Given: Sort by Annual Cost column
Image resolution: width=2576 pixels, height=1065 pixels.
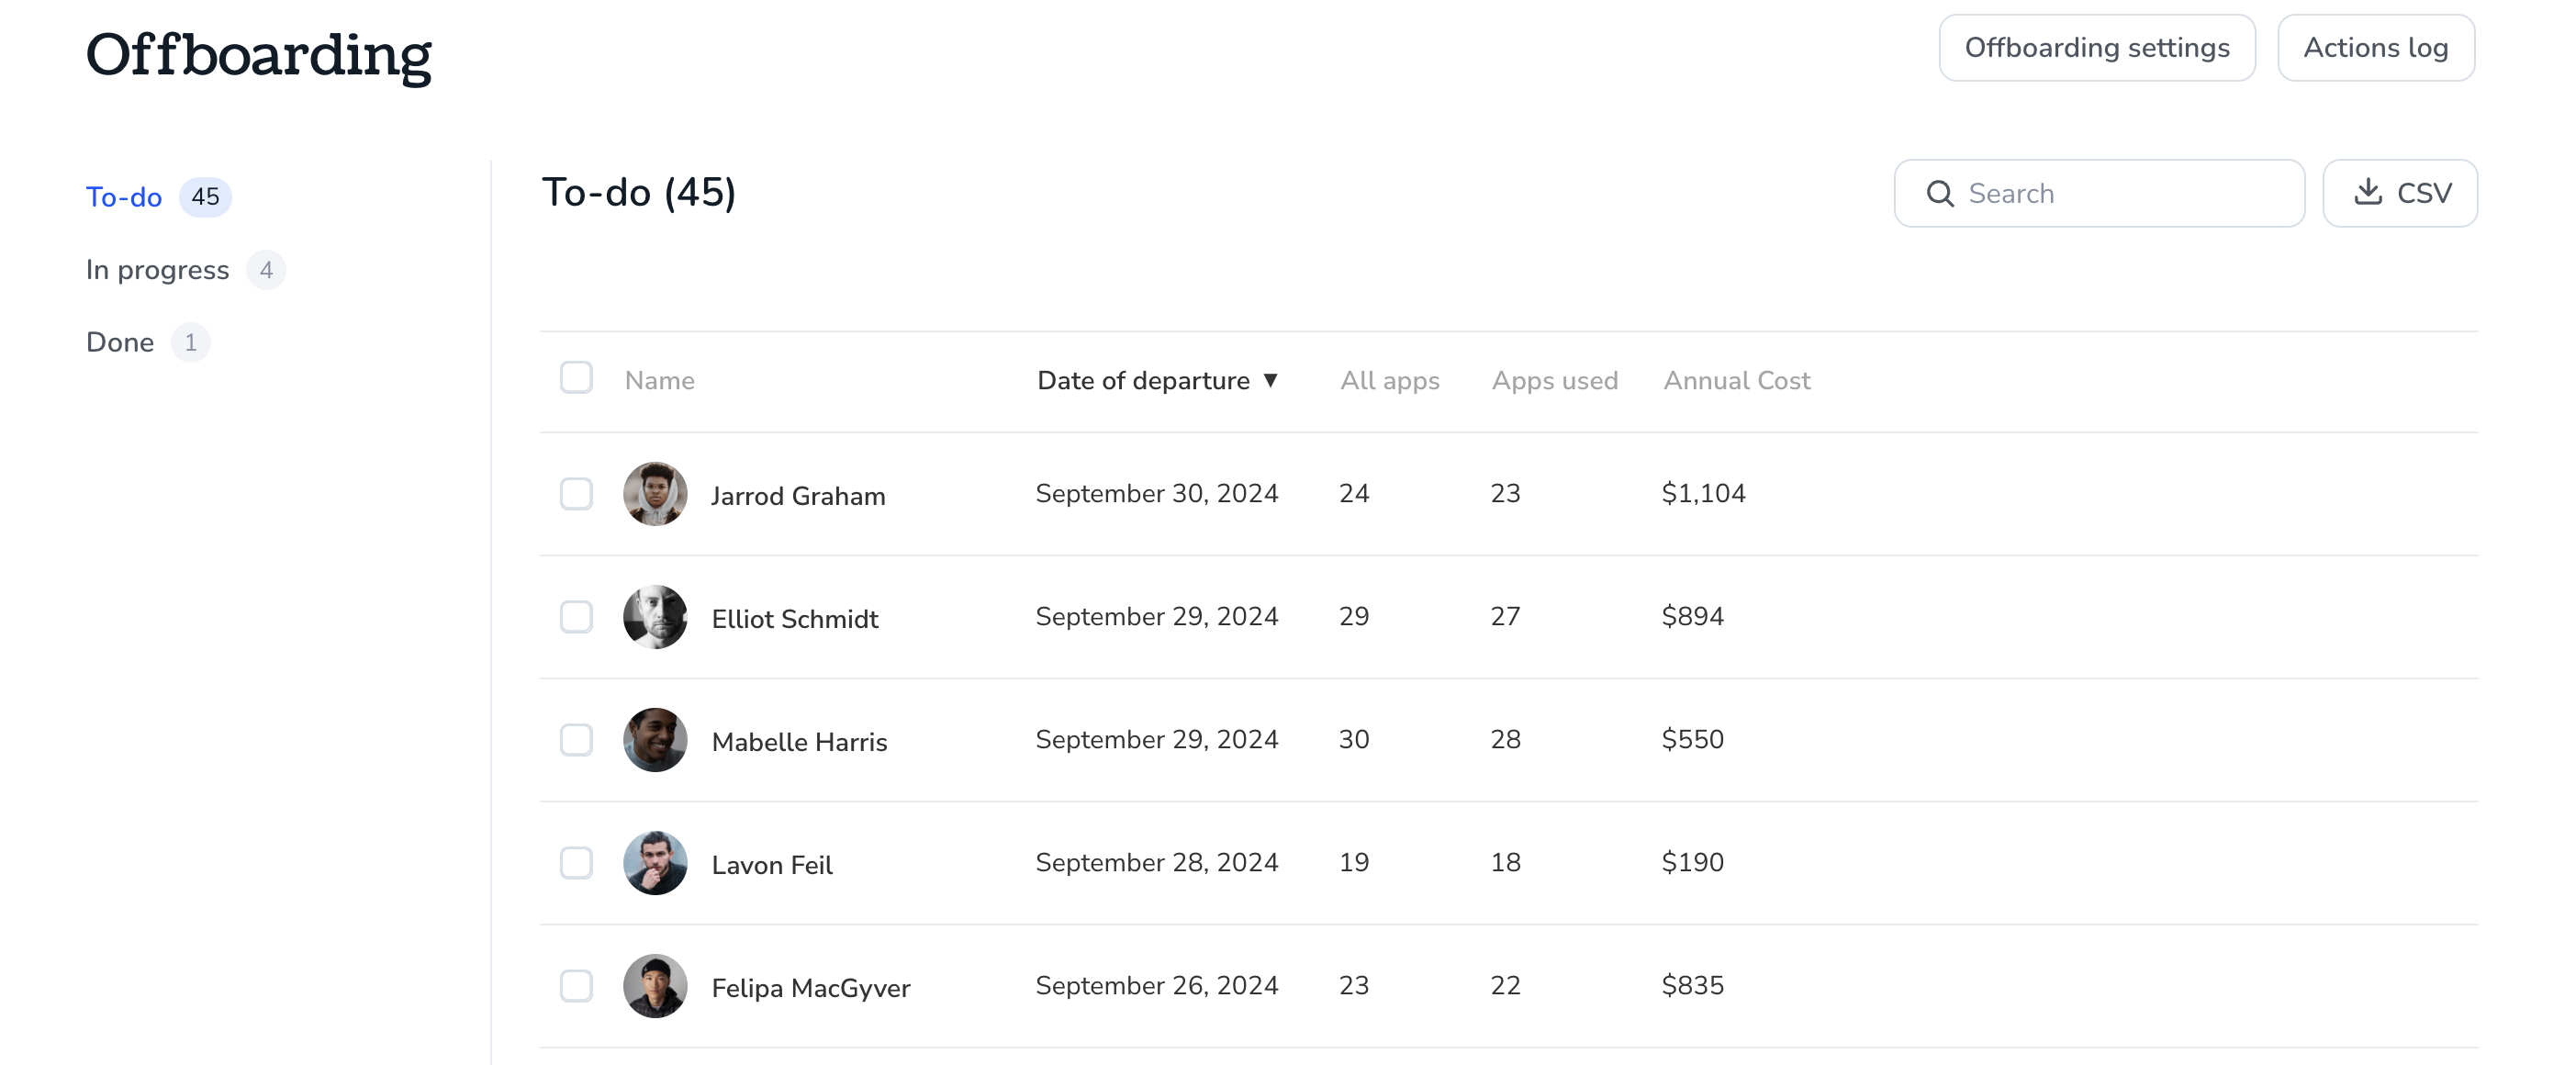Looking at the screenshot, I should pyautogui.click(x=1736, y=381).
